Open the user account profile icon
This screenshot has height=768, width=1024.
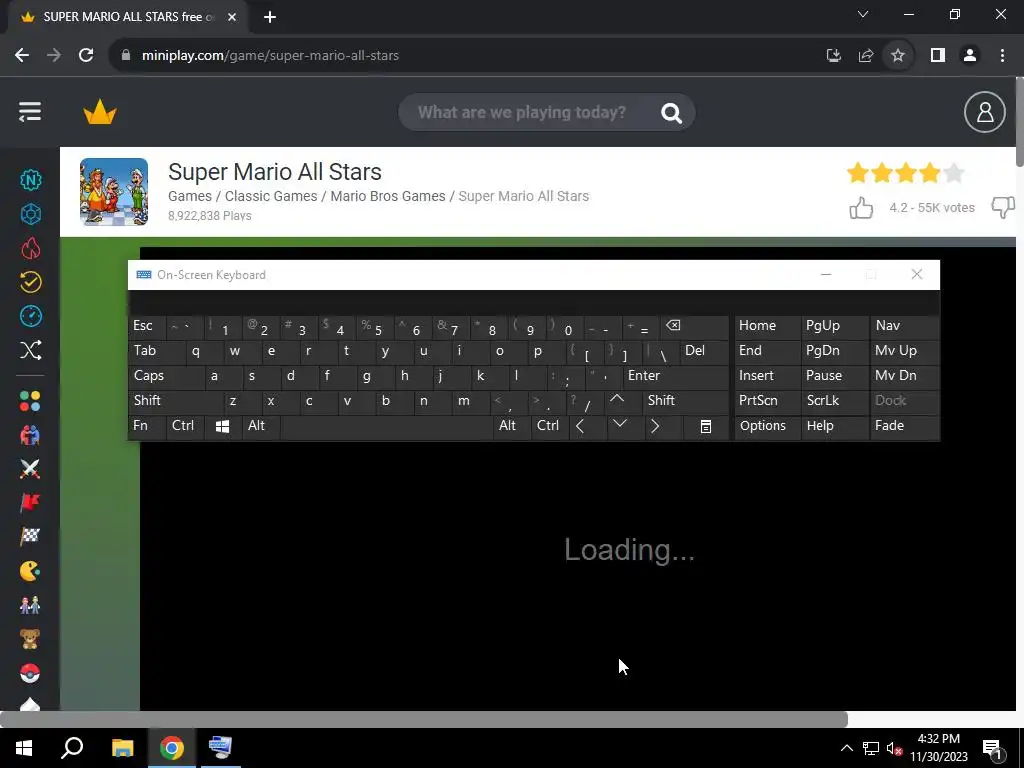click(984, 112)
